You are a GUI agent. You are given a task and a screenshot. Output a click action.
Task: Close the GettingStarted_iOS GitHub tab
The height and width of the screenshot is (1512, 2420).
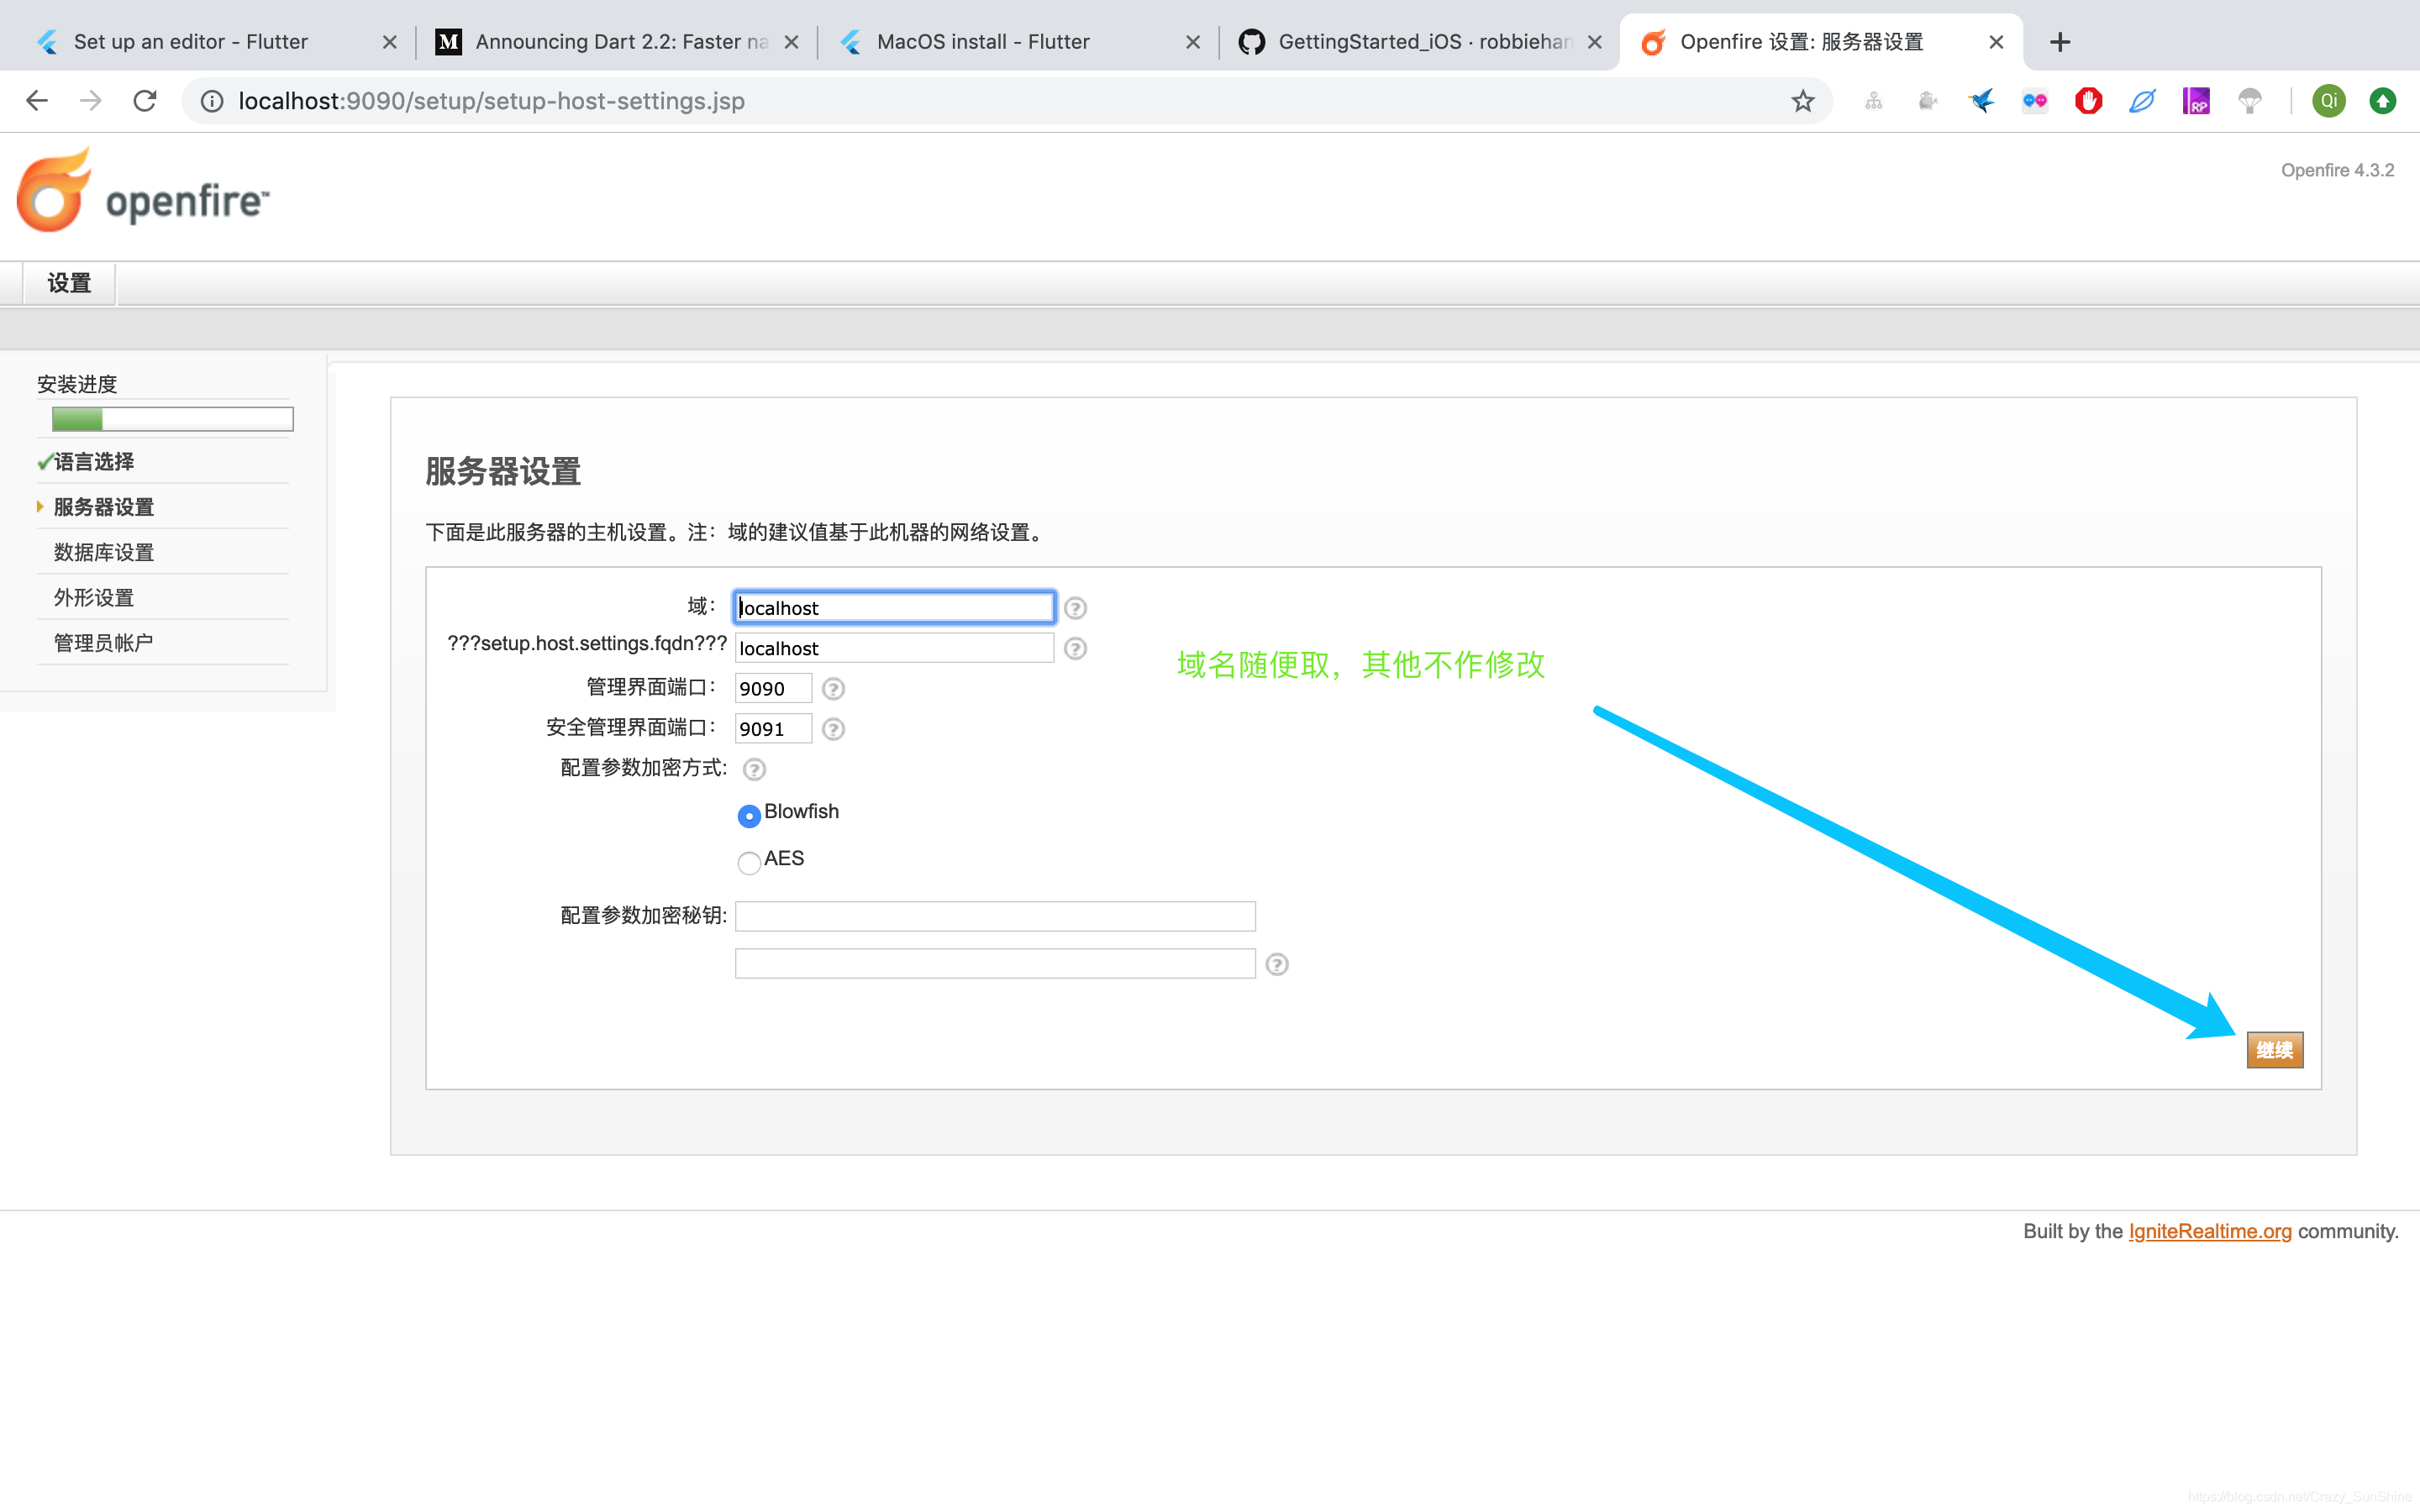(1594, 42)
